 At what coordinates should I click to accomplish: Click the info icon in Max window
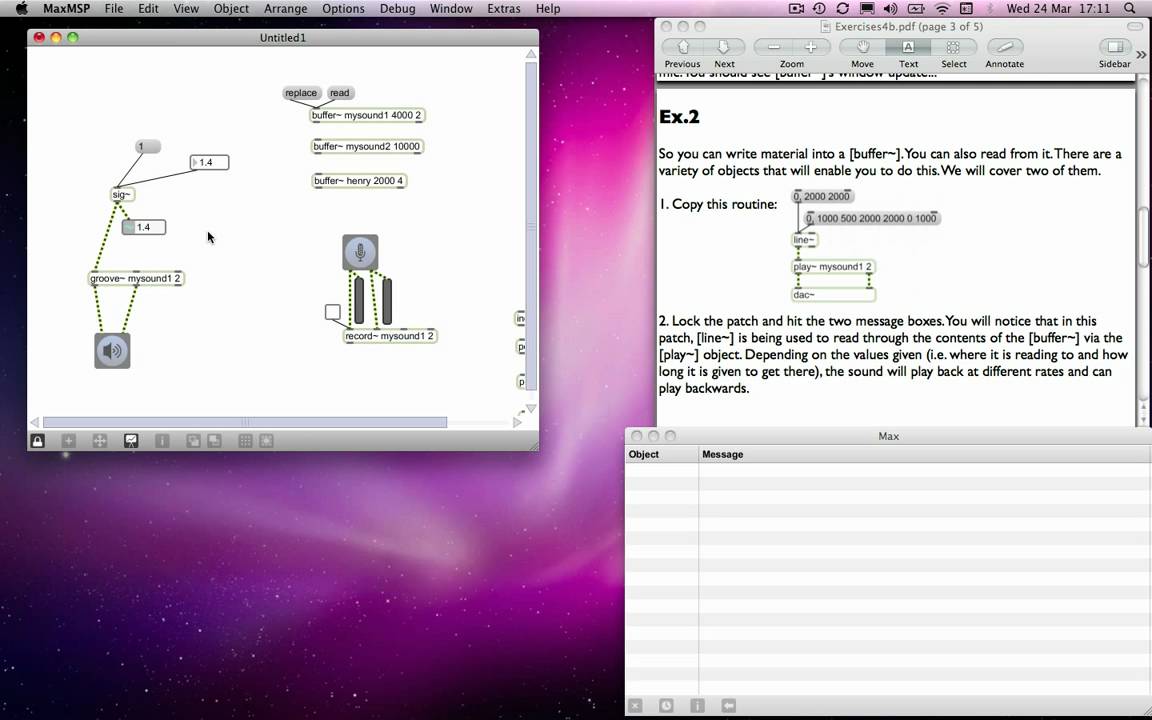coord(697,705)
